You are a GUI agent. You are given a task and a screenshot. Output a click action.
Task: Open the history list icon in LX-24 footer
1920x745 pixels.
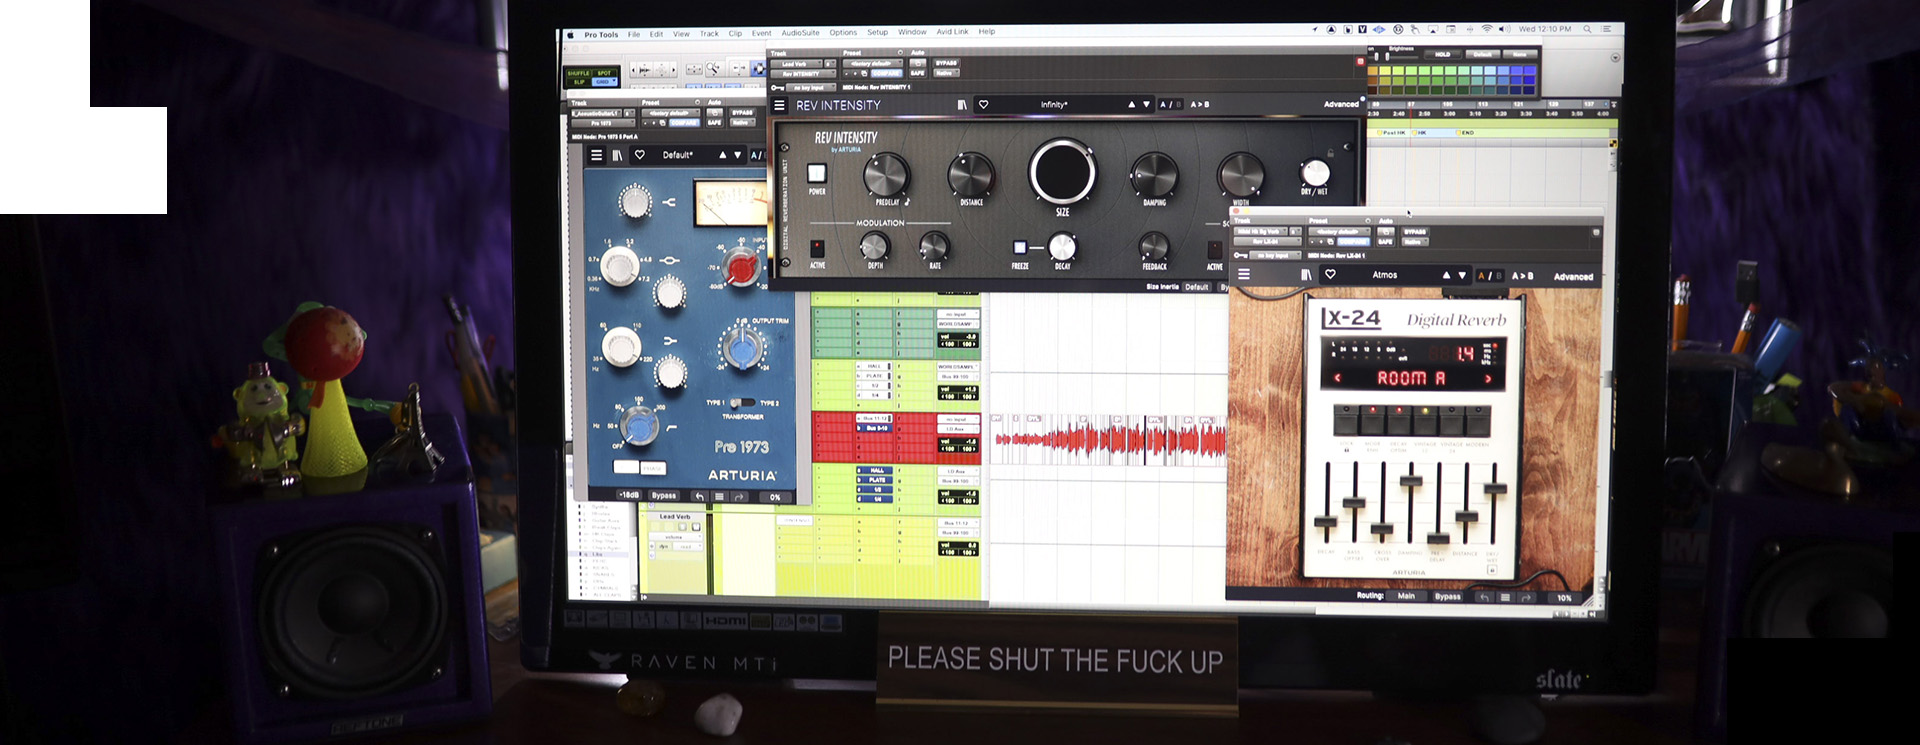tap(1505, 597)
